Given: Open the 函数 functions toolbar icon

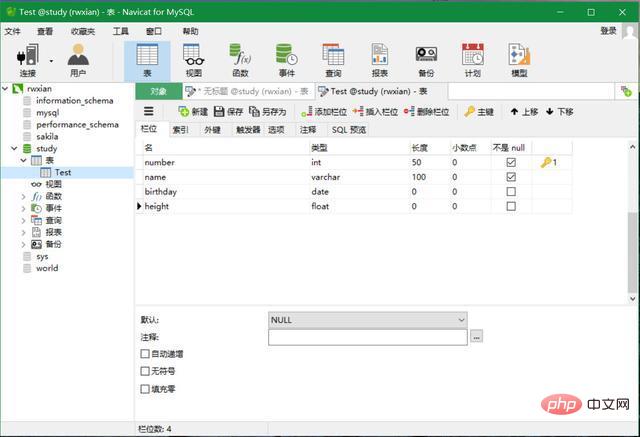Looking at the screenshot, I should coord(240,60).
